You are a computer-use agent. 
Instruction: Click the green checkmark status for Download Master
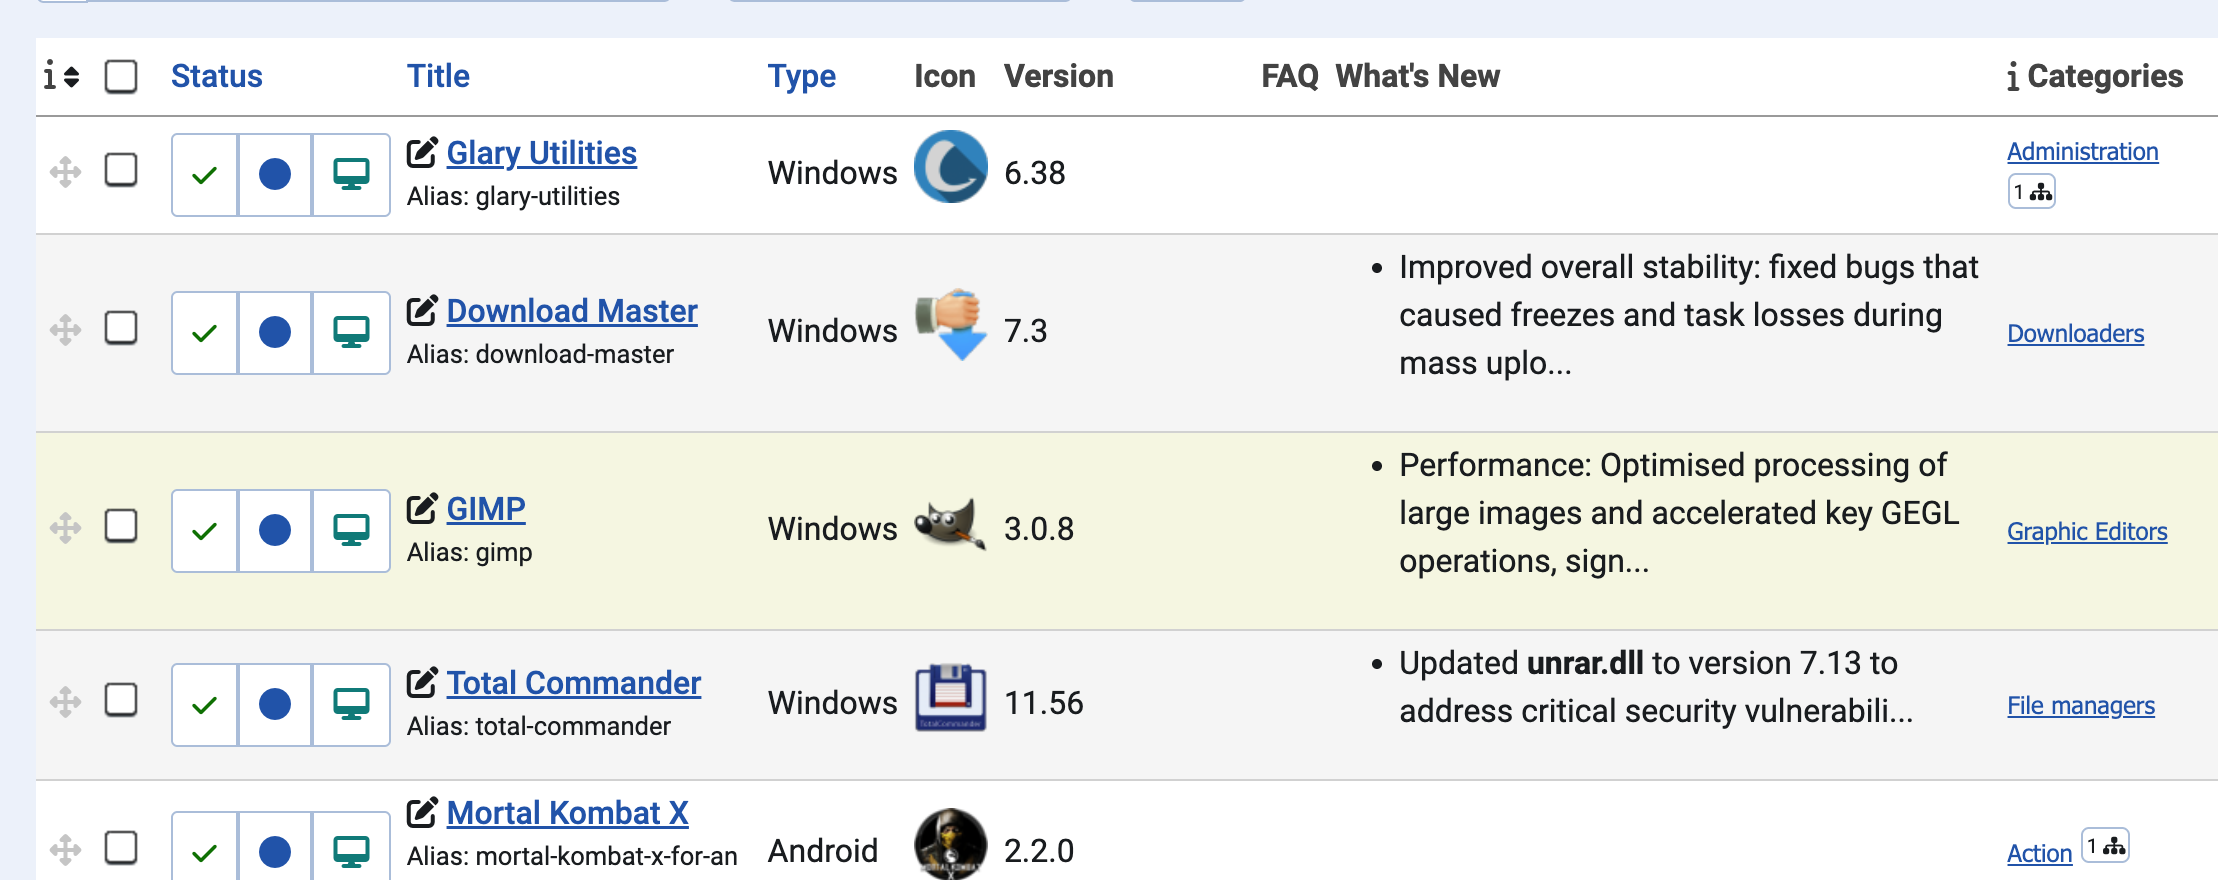[x=205, y=333]
